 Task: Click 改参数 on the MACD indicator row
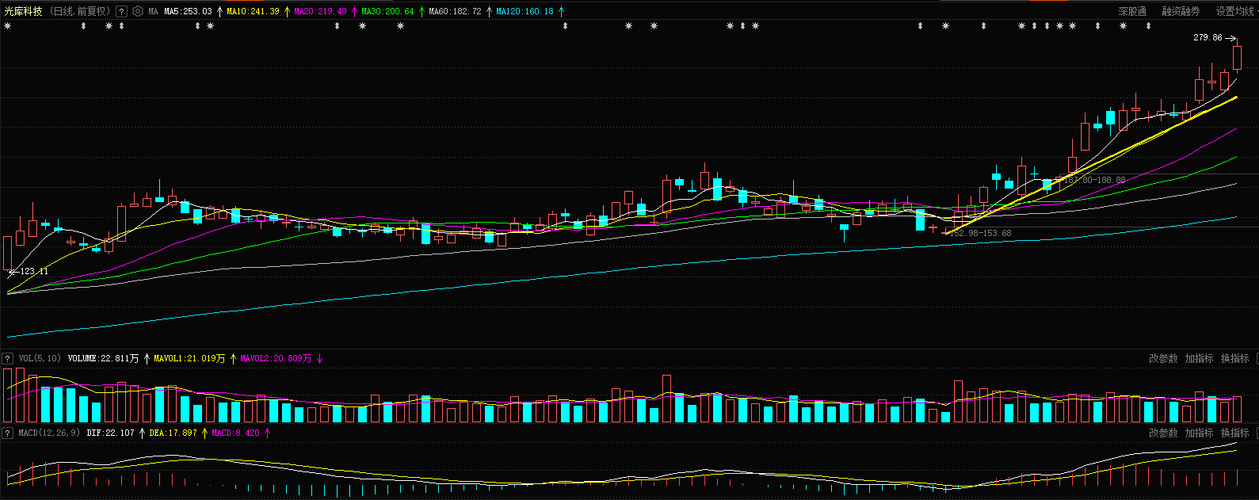(1163, 433)
